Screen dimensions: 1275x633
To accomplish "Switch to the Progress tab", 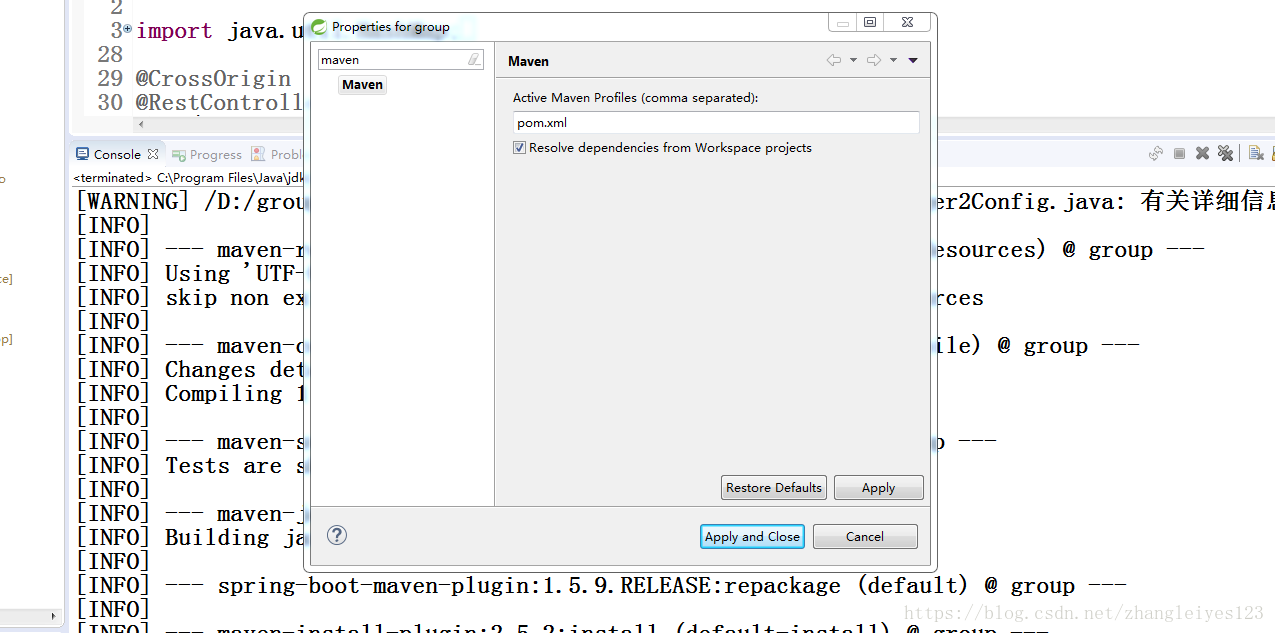I will pyautogui.click(x=207, y=154).
